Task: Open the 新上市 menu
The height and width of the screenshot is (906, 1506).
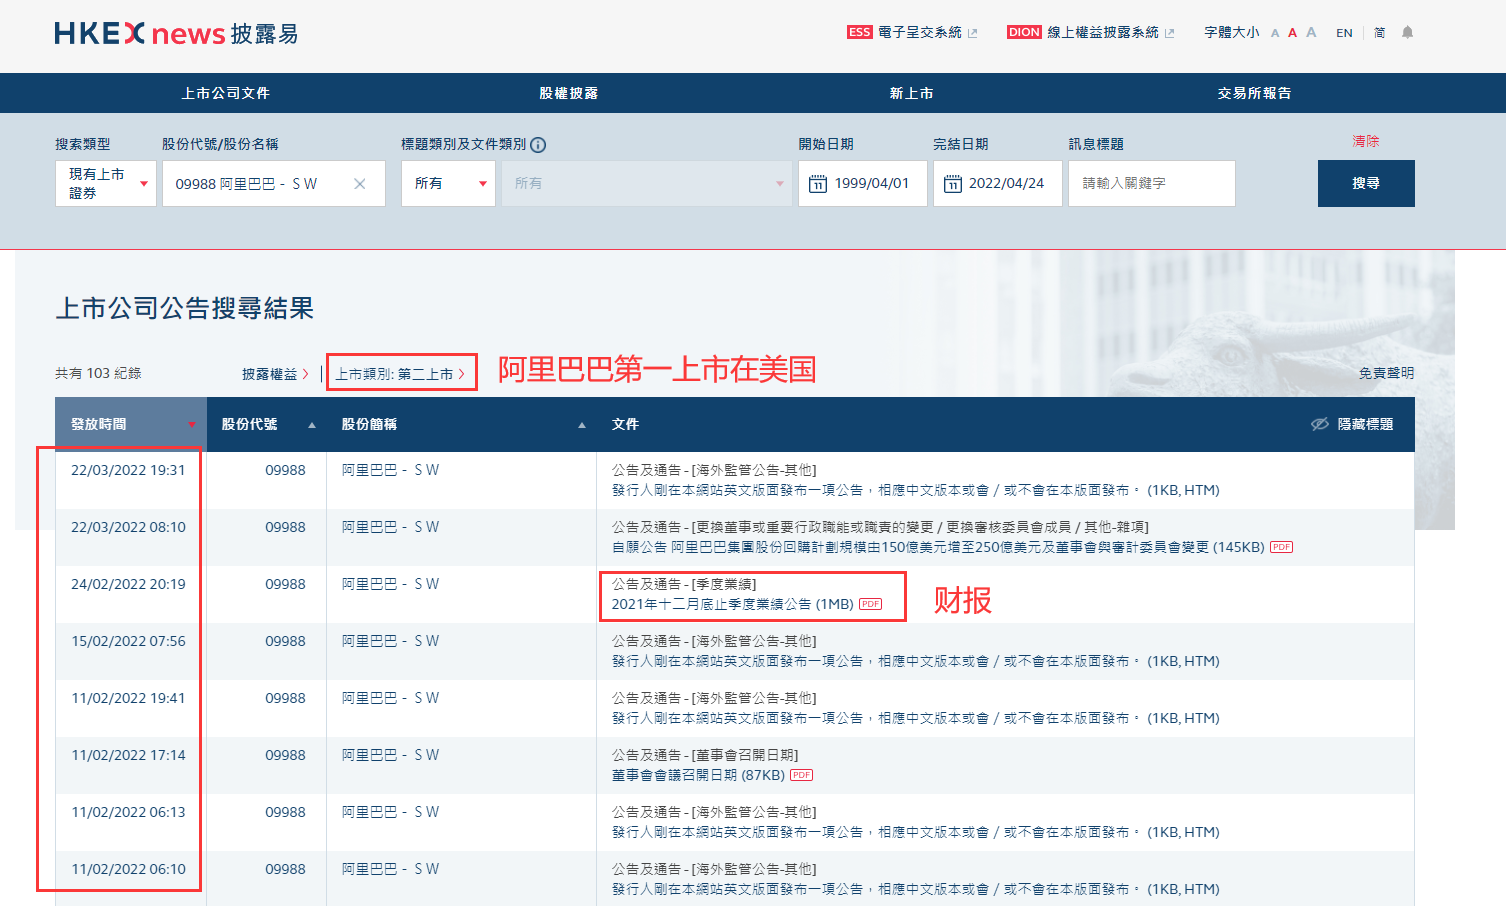Action: coord(911,93)
